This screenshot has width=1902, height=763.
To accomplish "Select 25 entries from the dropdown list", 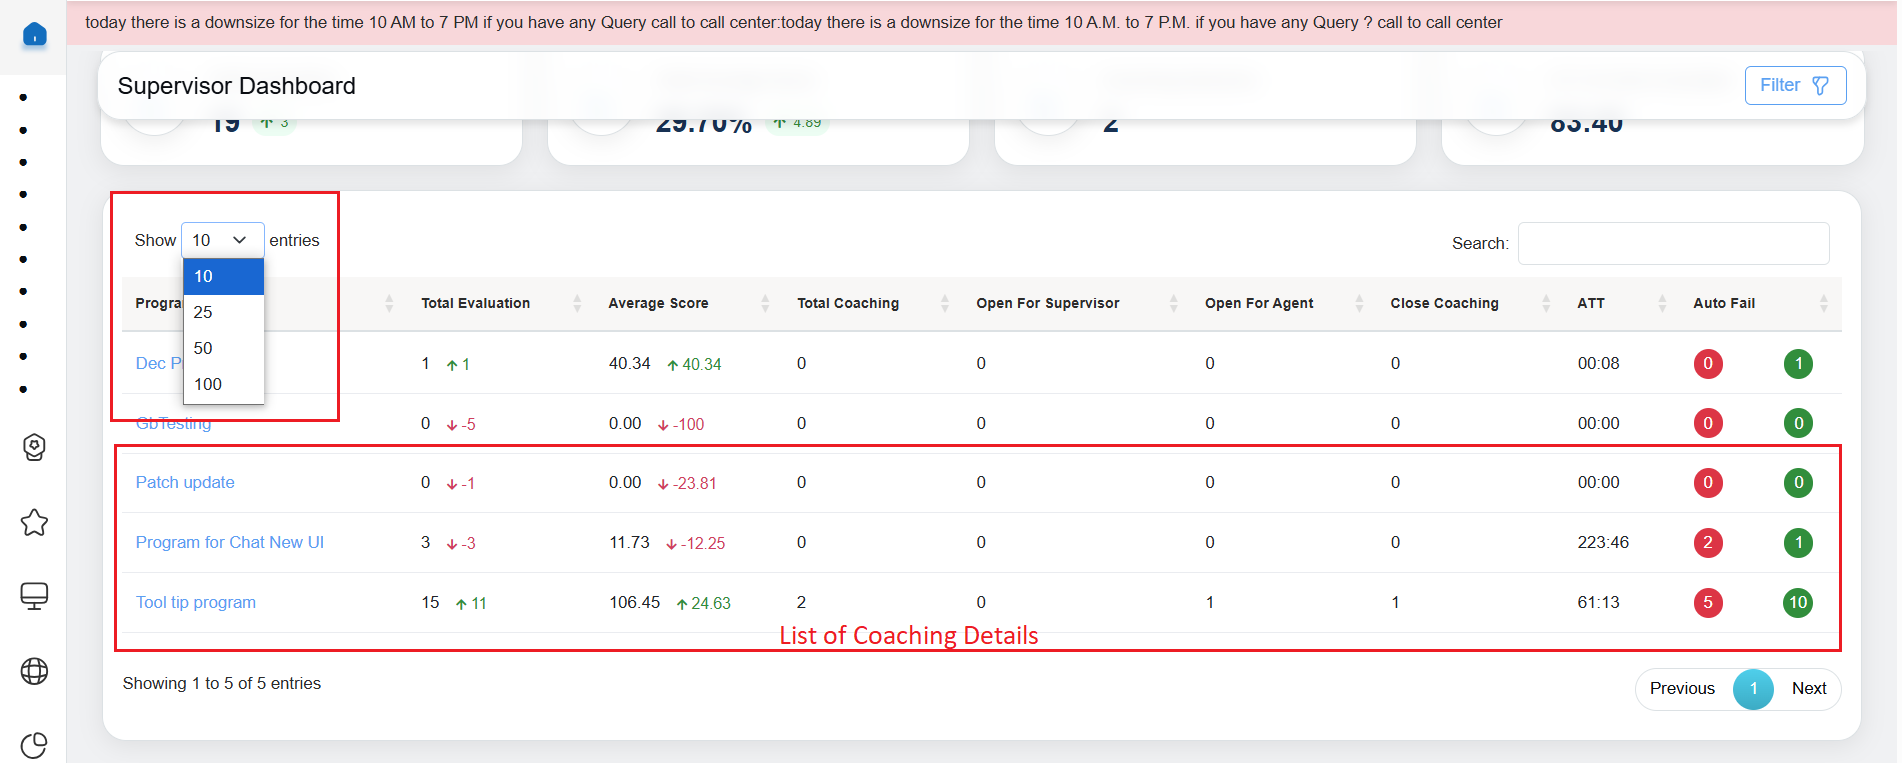I will tap(204, 312).
